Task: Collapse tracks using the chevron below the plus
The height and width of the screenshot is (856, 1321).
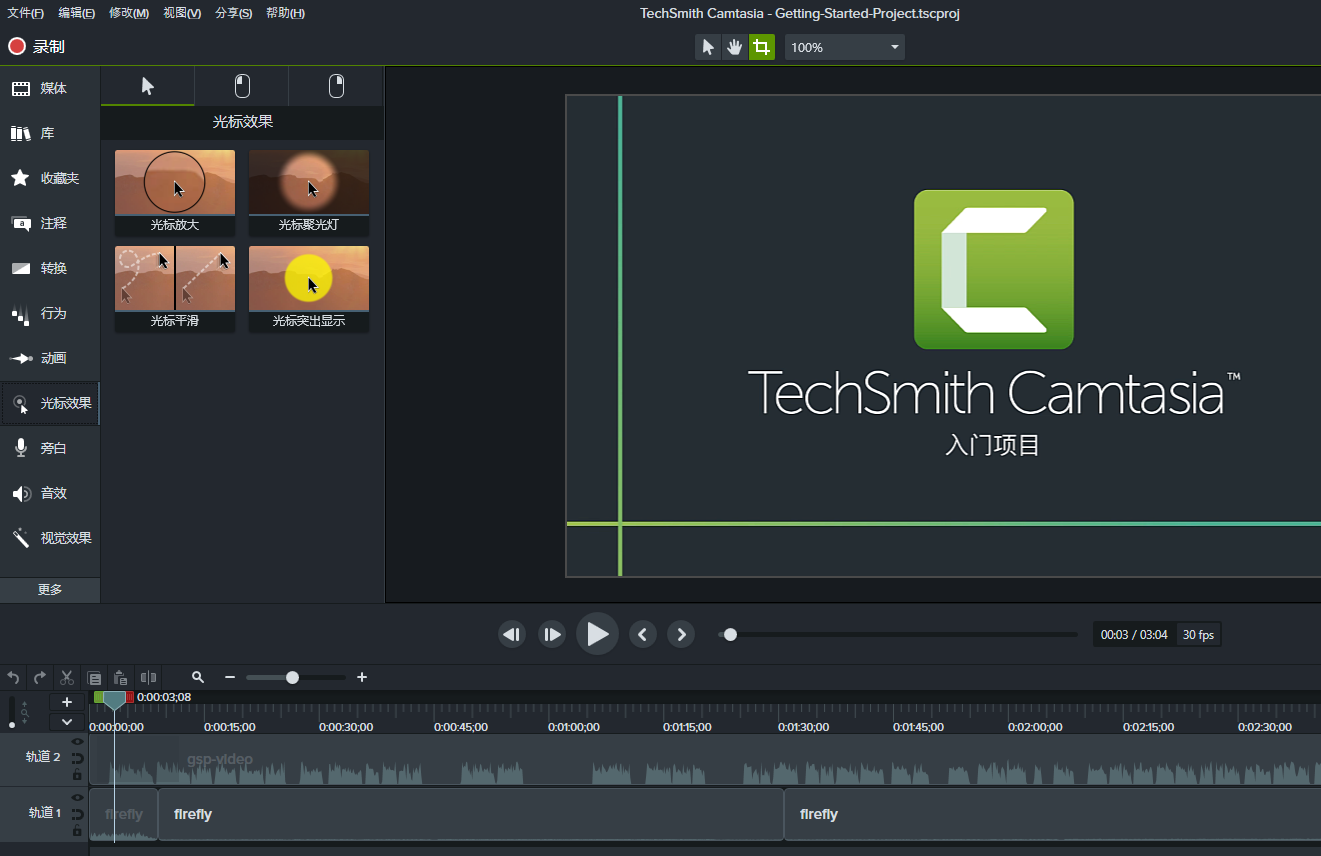Action: pyautogui.click(x=67, y=721)
